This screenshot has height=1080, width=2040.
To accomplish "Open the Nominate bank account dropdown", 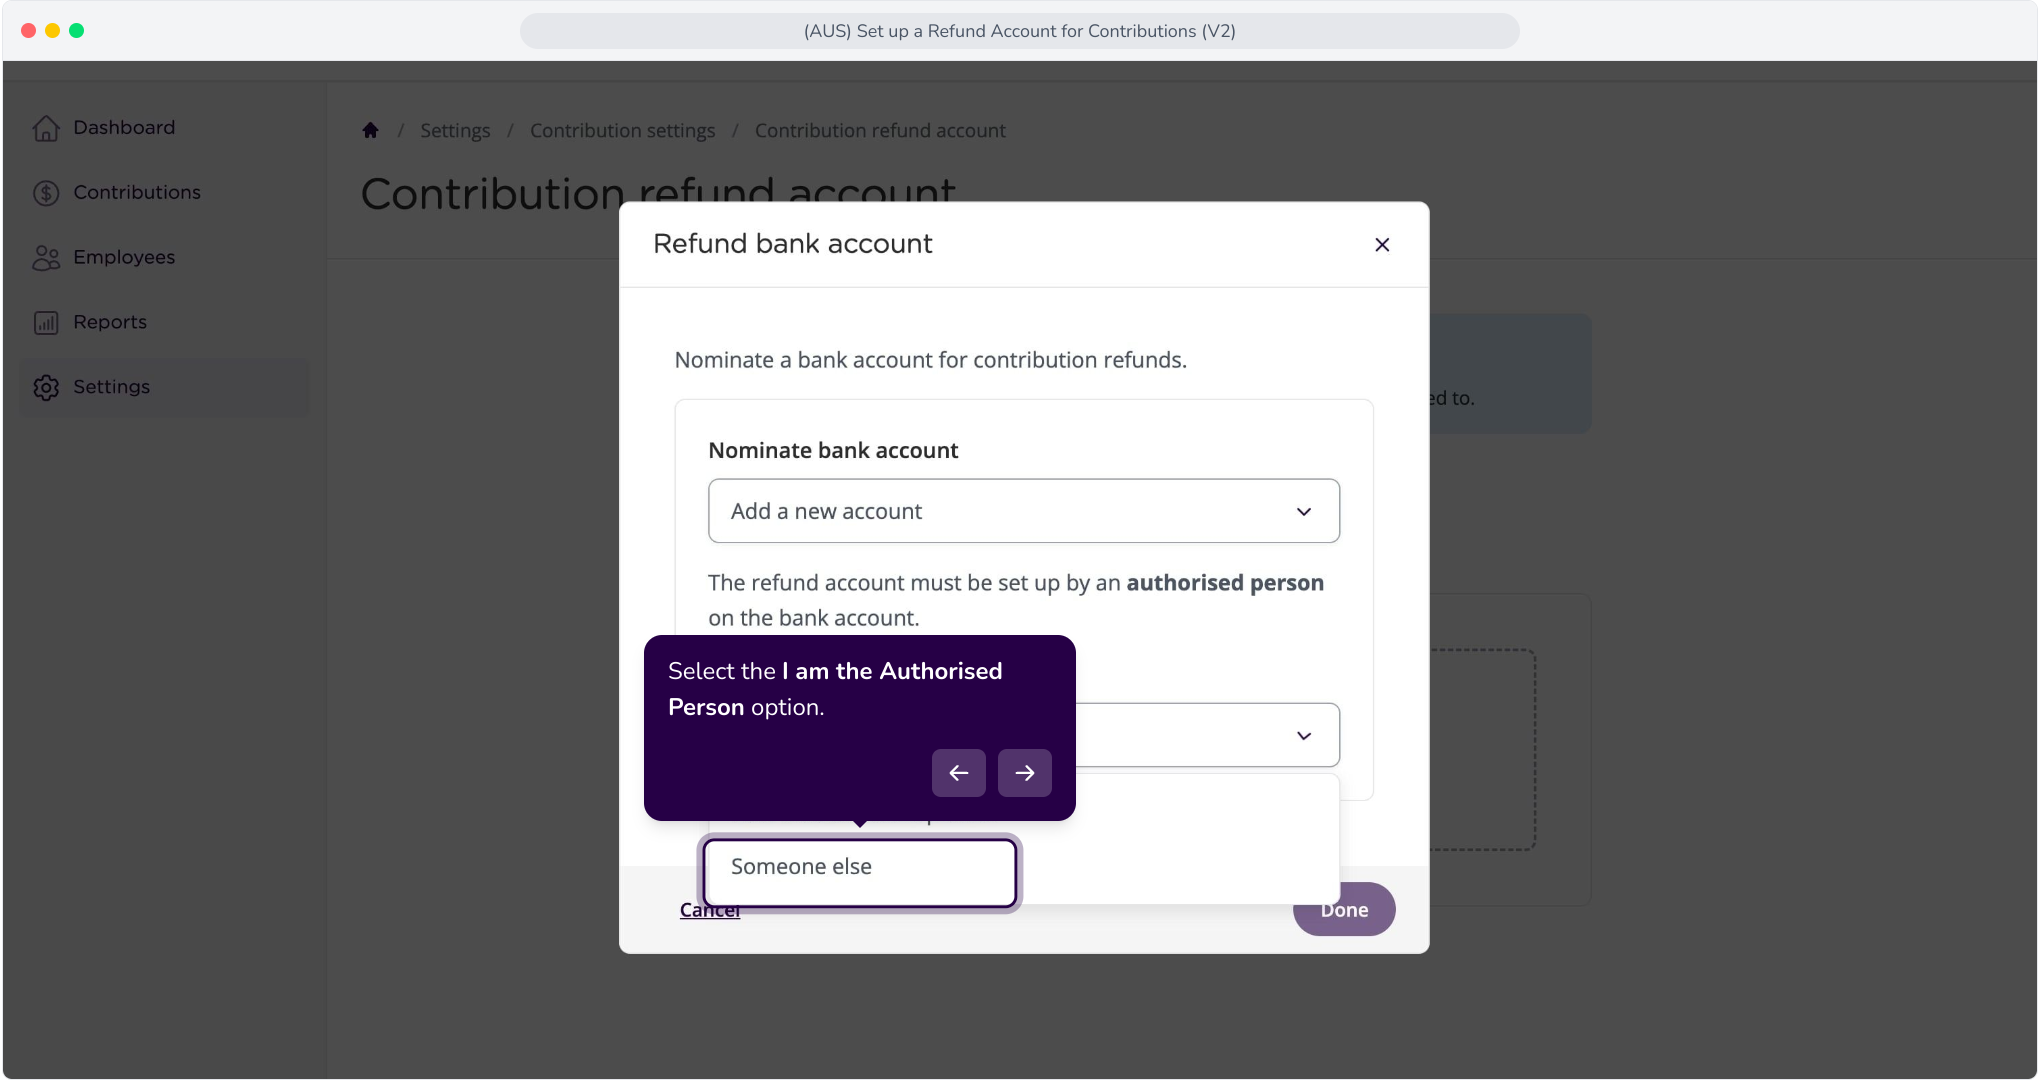I will [1024, 511].
